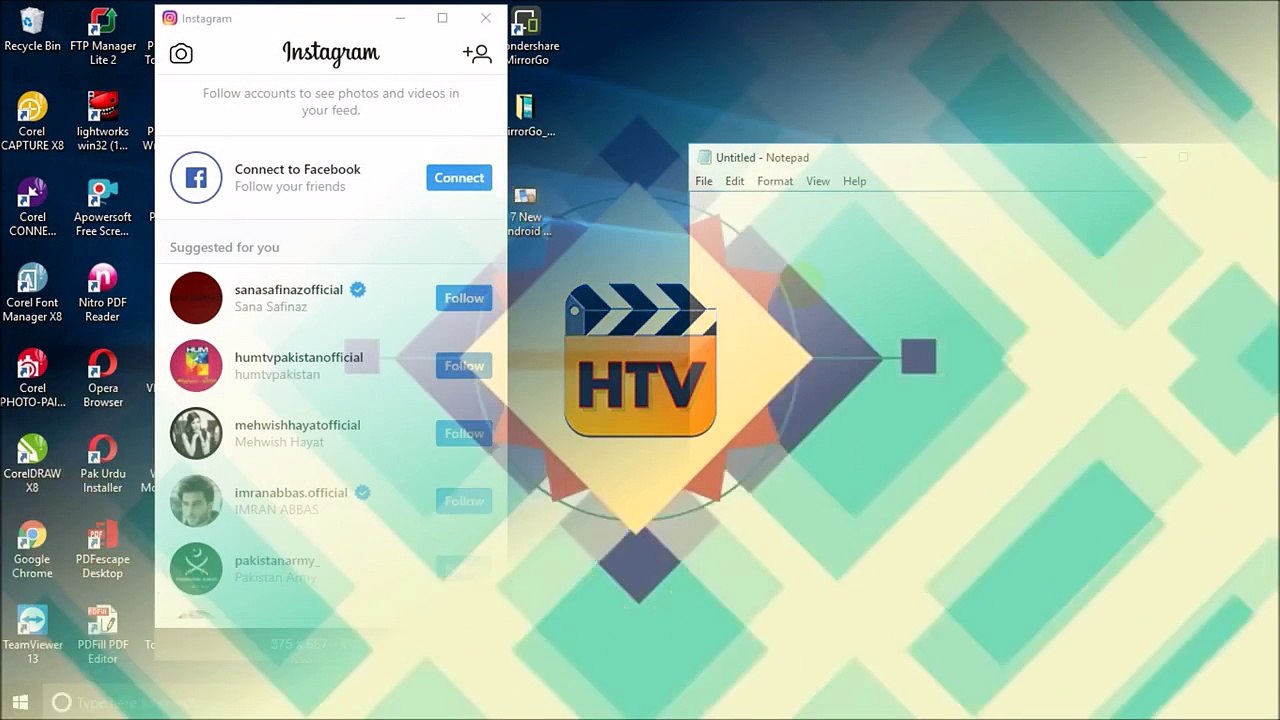This screenshot has width=1280, height=720.
Task: Click the Facebook logo icon
Action: click(x=196, y=178)
